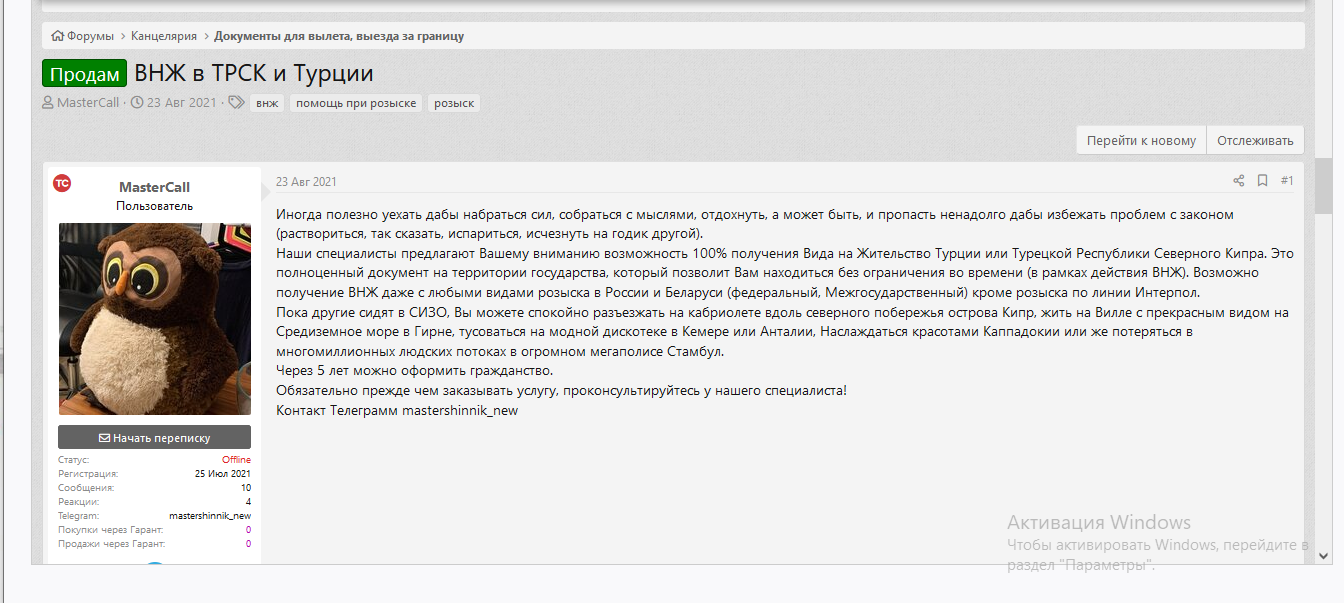1344x603 pixels.
Task: Click the Контакт Телеграмм mastershinnik_new line
Action: tap(397, 410)
